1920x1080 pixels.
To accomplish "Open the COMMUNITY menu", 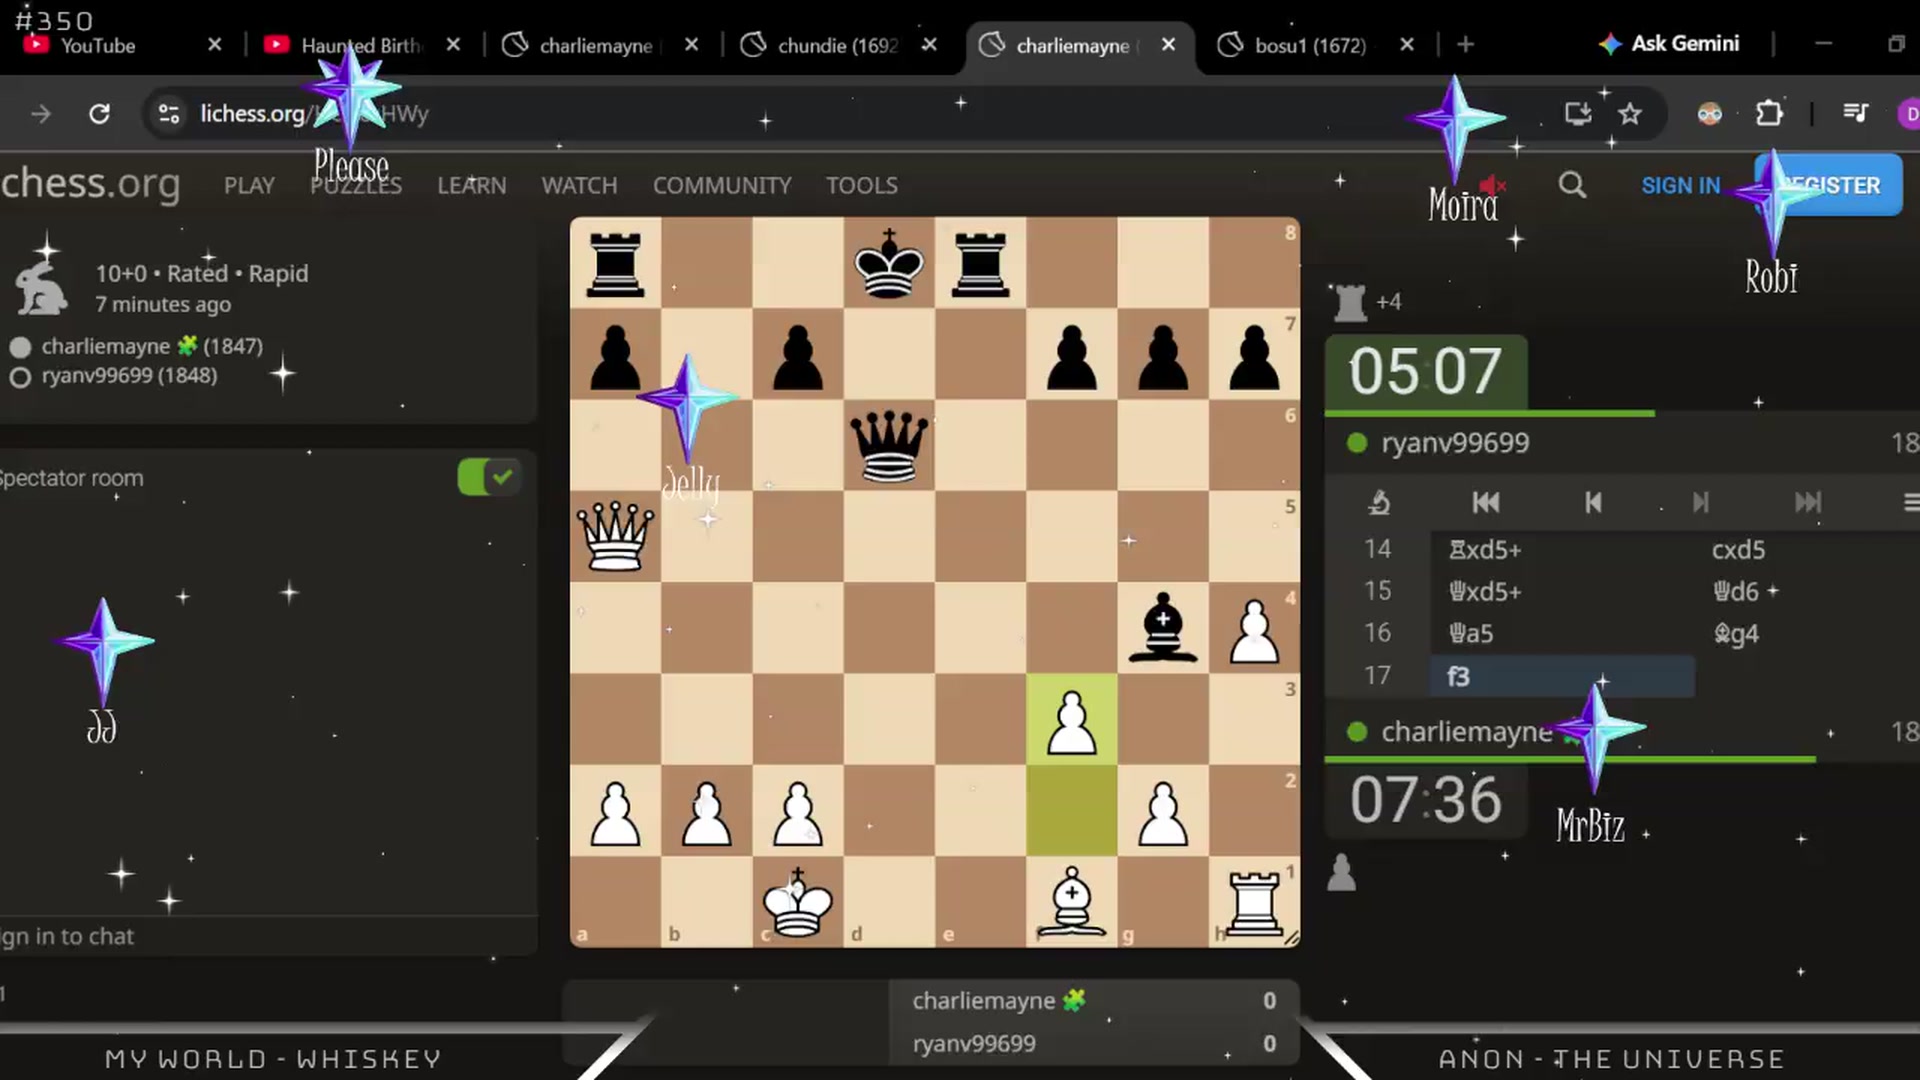I will (722, 186).
